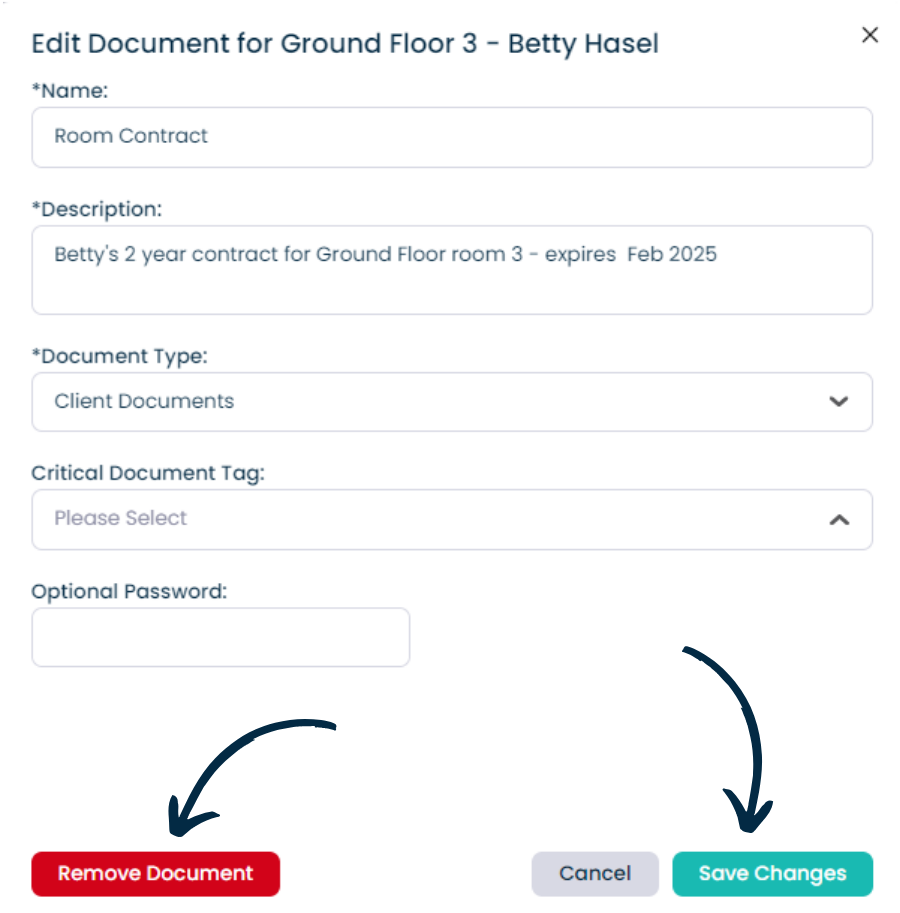Click the Optional Password: label
Viewport: 900px width, 913px height.
pyautogui.click(x=129, y=592)
